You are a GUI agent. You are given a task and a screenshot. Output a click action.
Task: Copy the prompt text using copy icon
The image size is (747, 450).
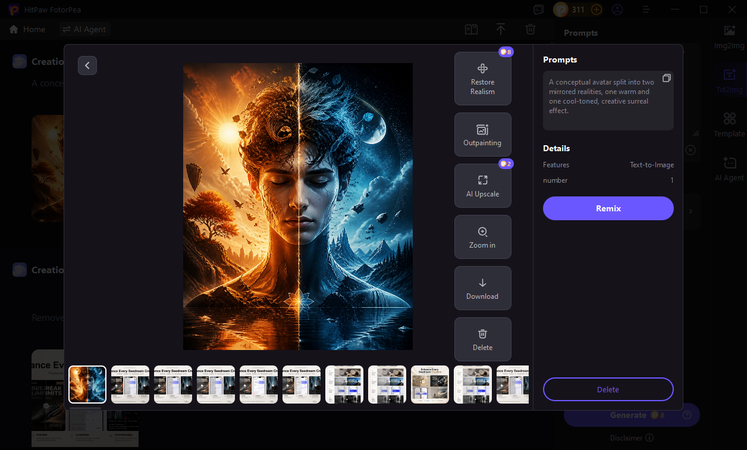(666, 78)
